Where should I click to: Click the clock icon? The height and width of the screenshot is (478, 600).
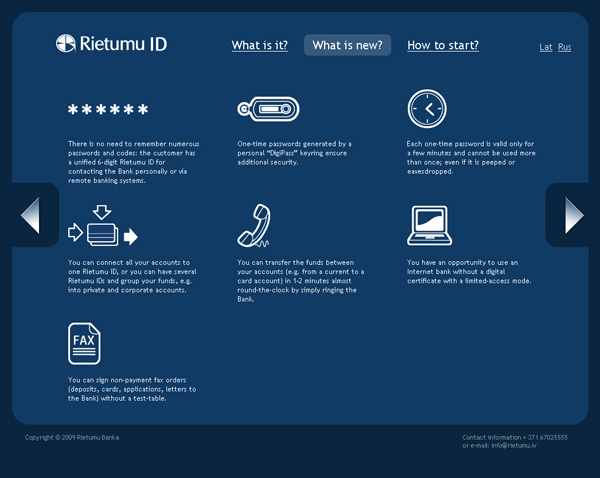tap(427, 109)
